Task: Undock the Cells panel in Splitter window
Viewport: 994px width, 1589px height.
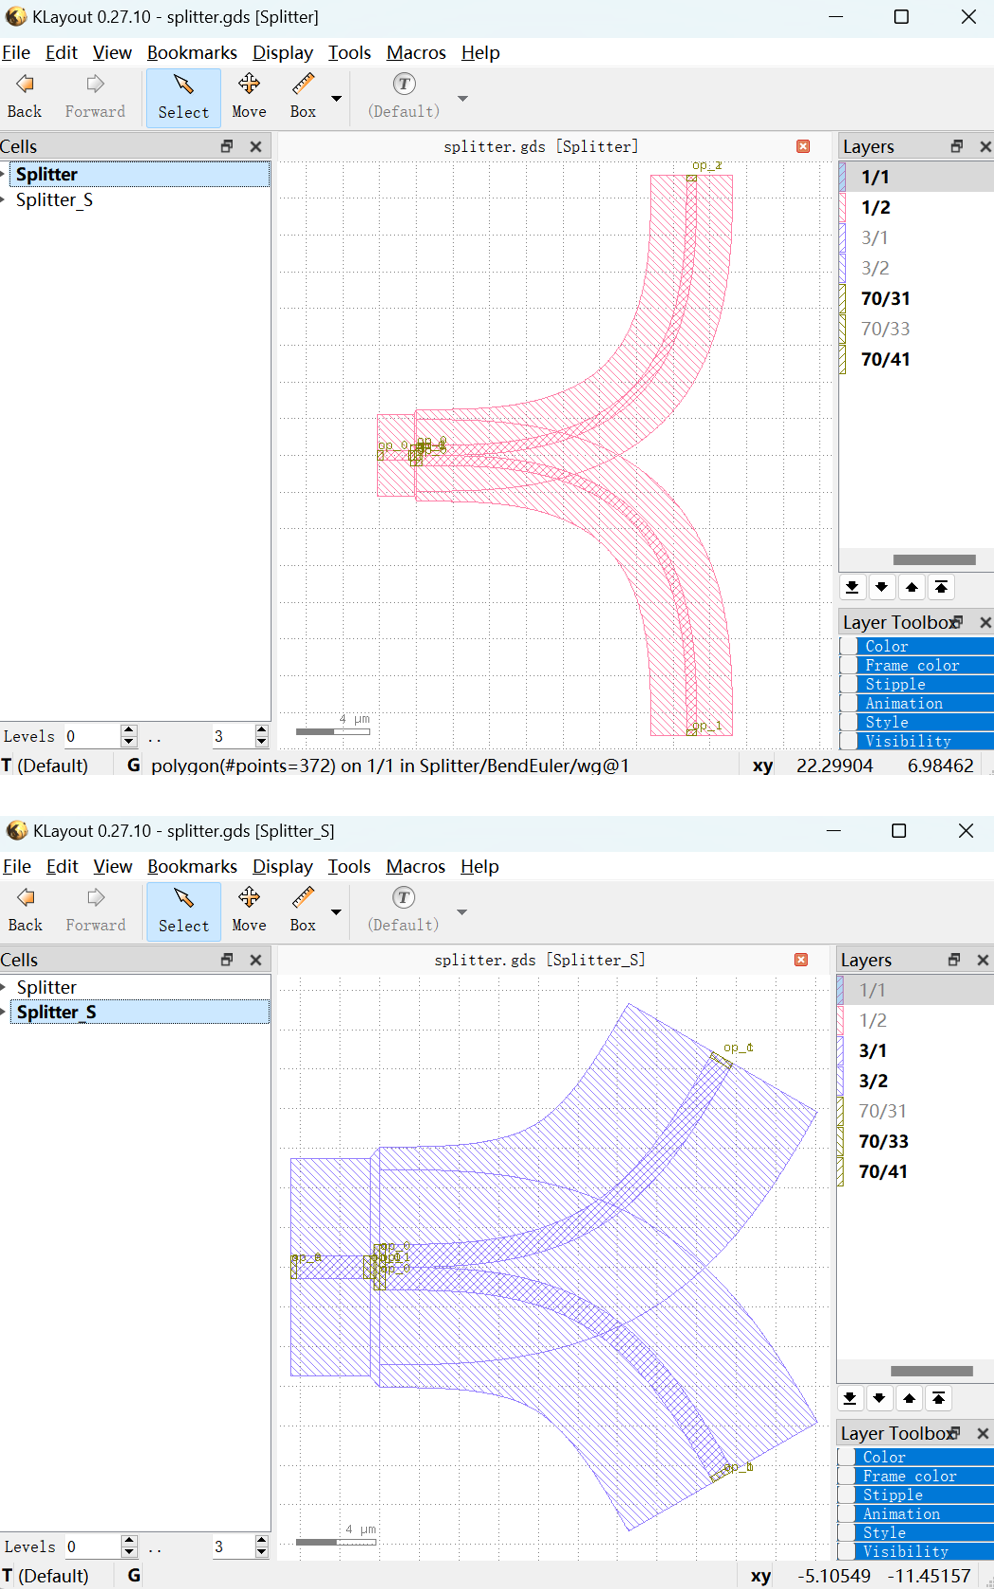Action: 227,146
